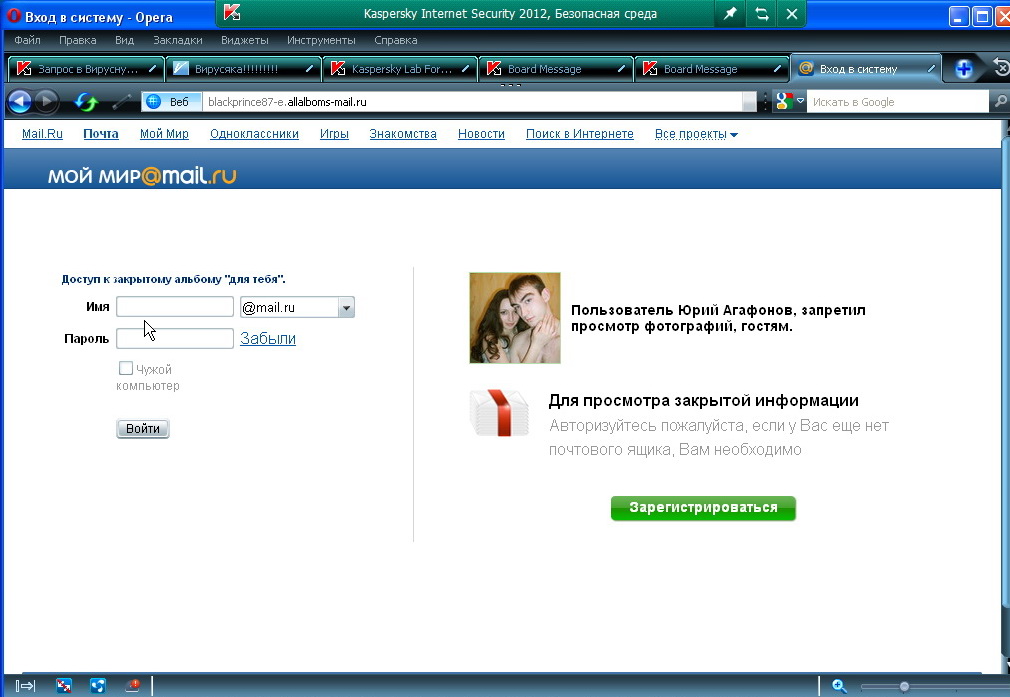
Task: Click the Мой Мир@mail.ru logo
Action: (142, 176)
